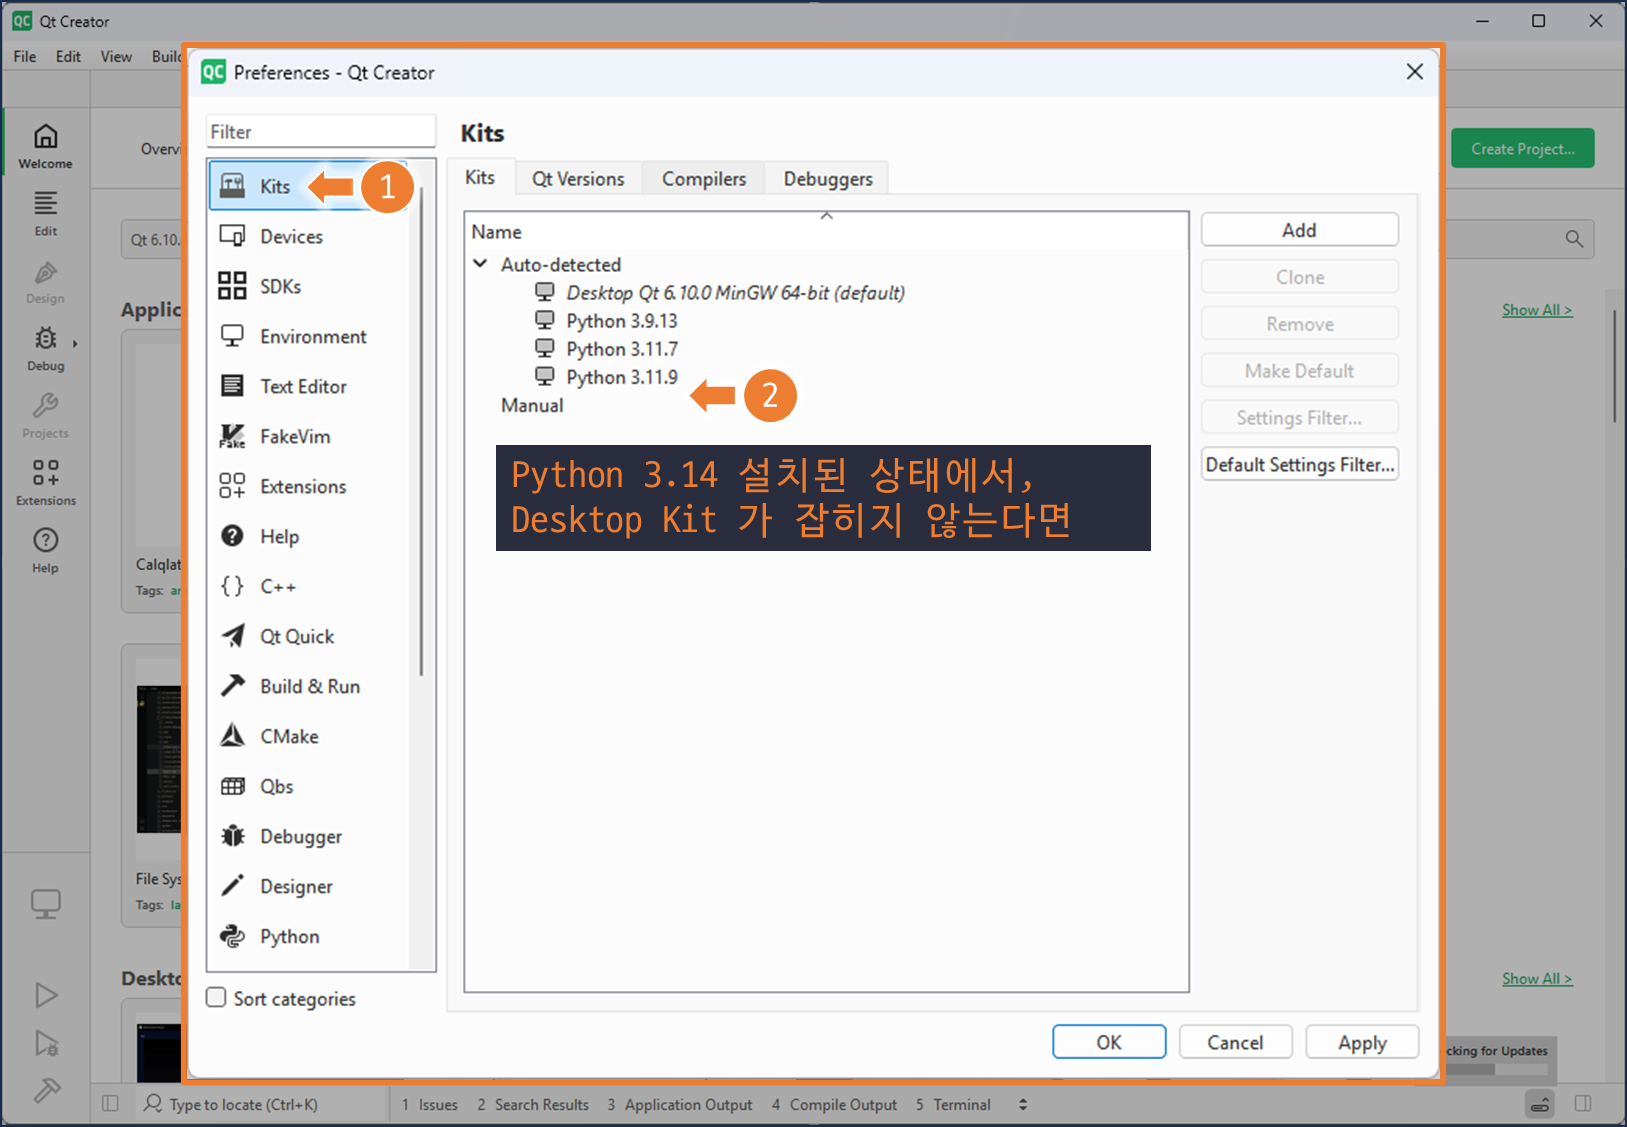The image size is (1627, 1127).
Task: Switch to the Qt Versions tab
Action: click(x=578, y=179)
